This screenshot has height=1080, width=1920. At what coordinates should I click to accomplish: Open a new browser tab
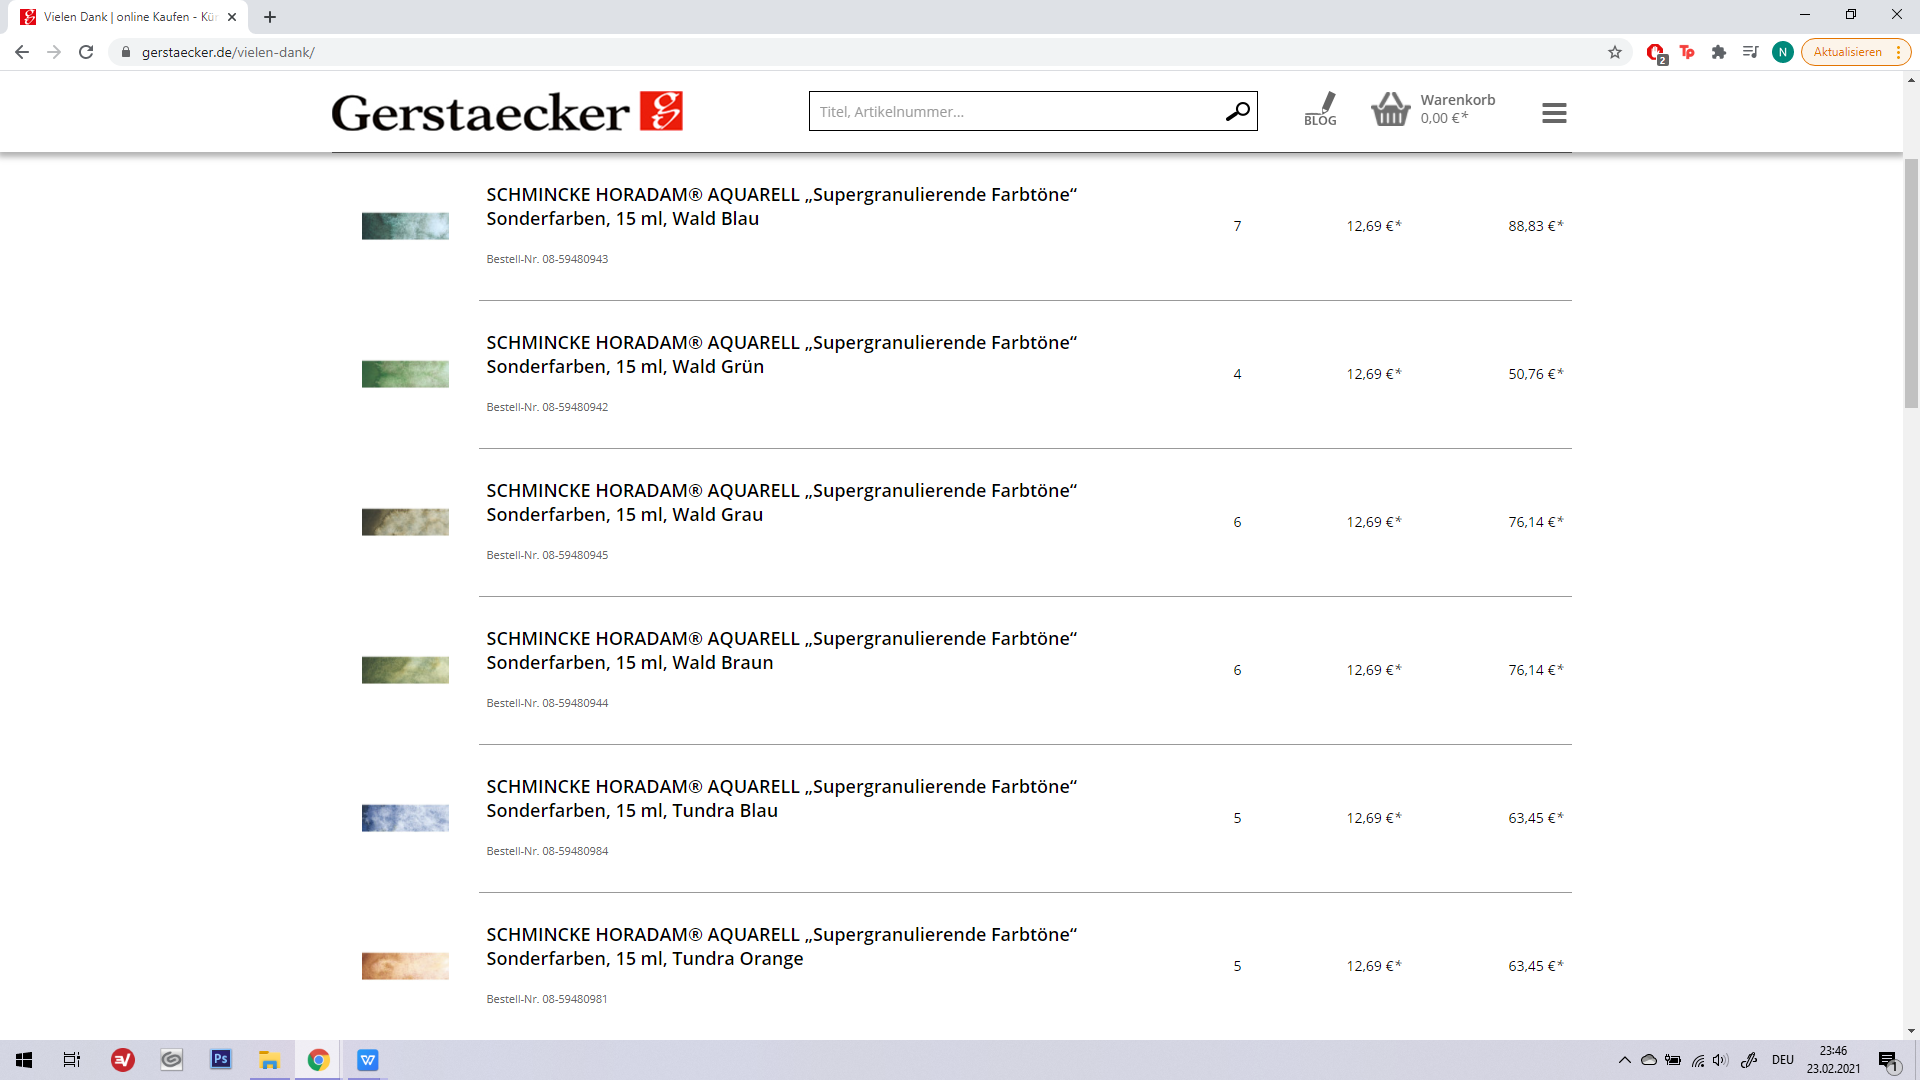[x=270, y=17]
